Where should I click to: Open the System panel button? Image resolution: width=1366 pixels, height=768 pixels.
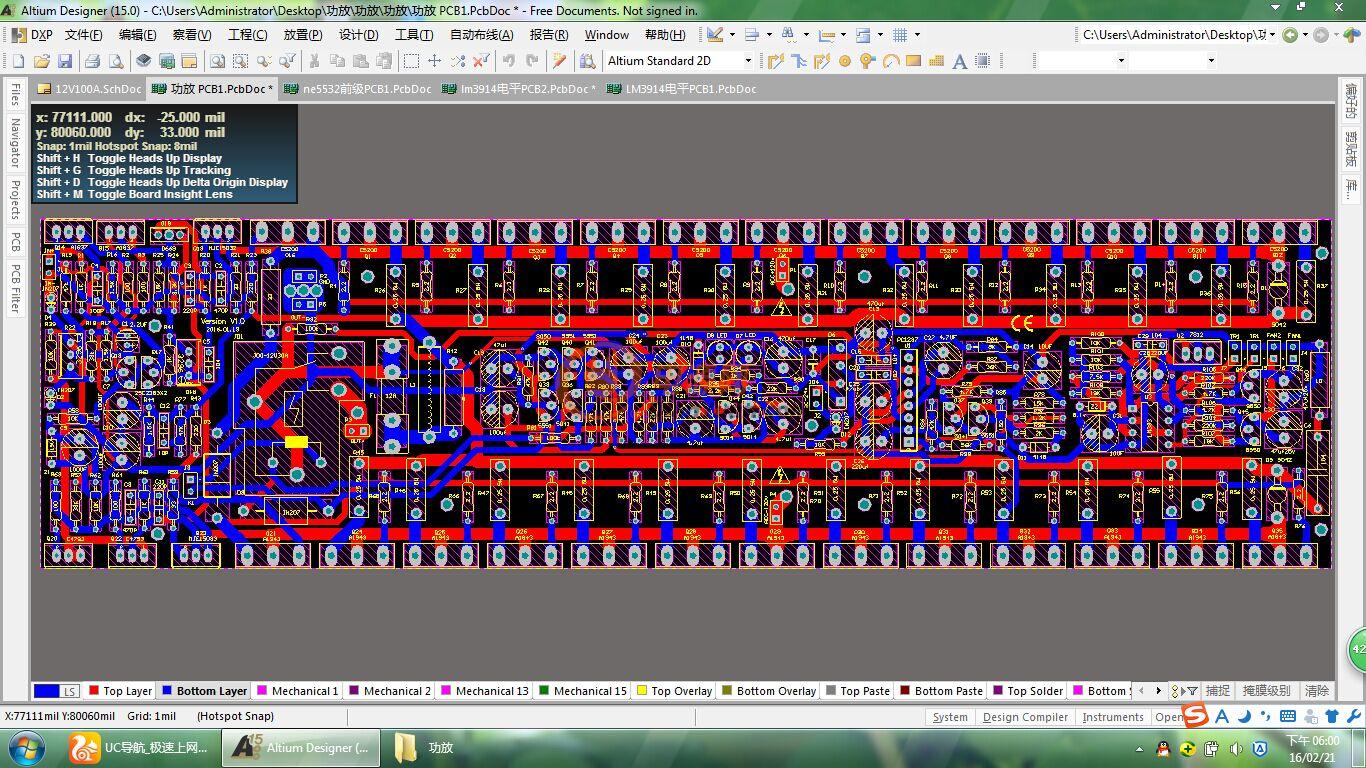pos(950,717)
